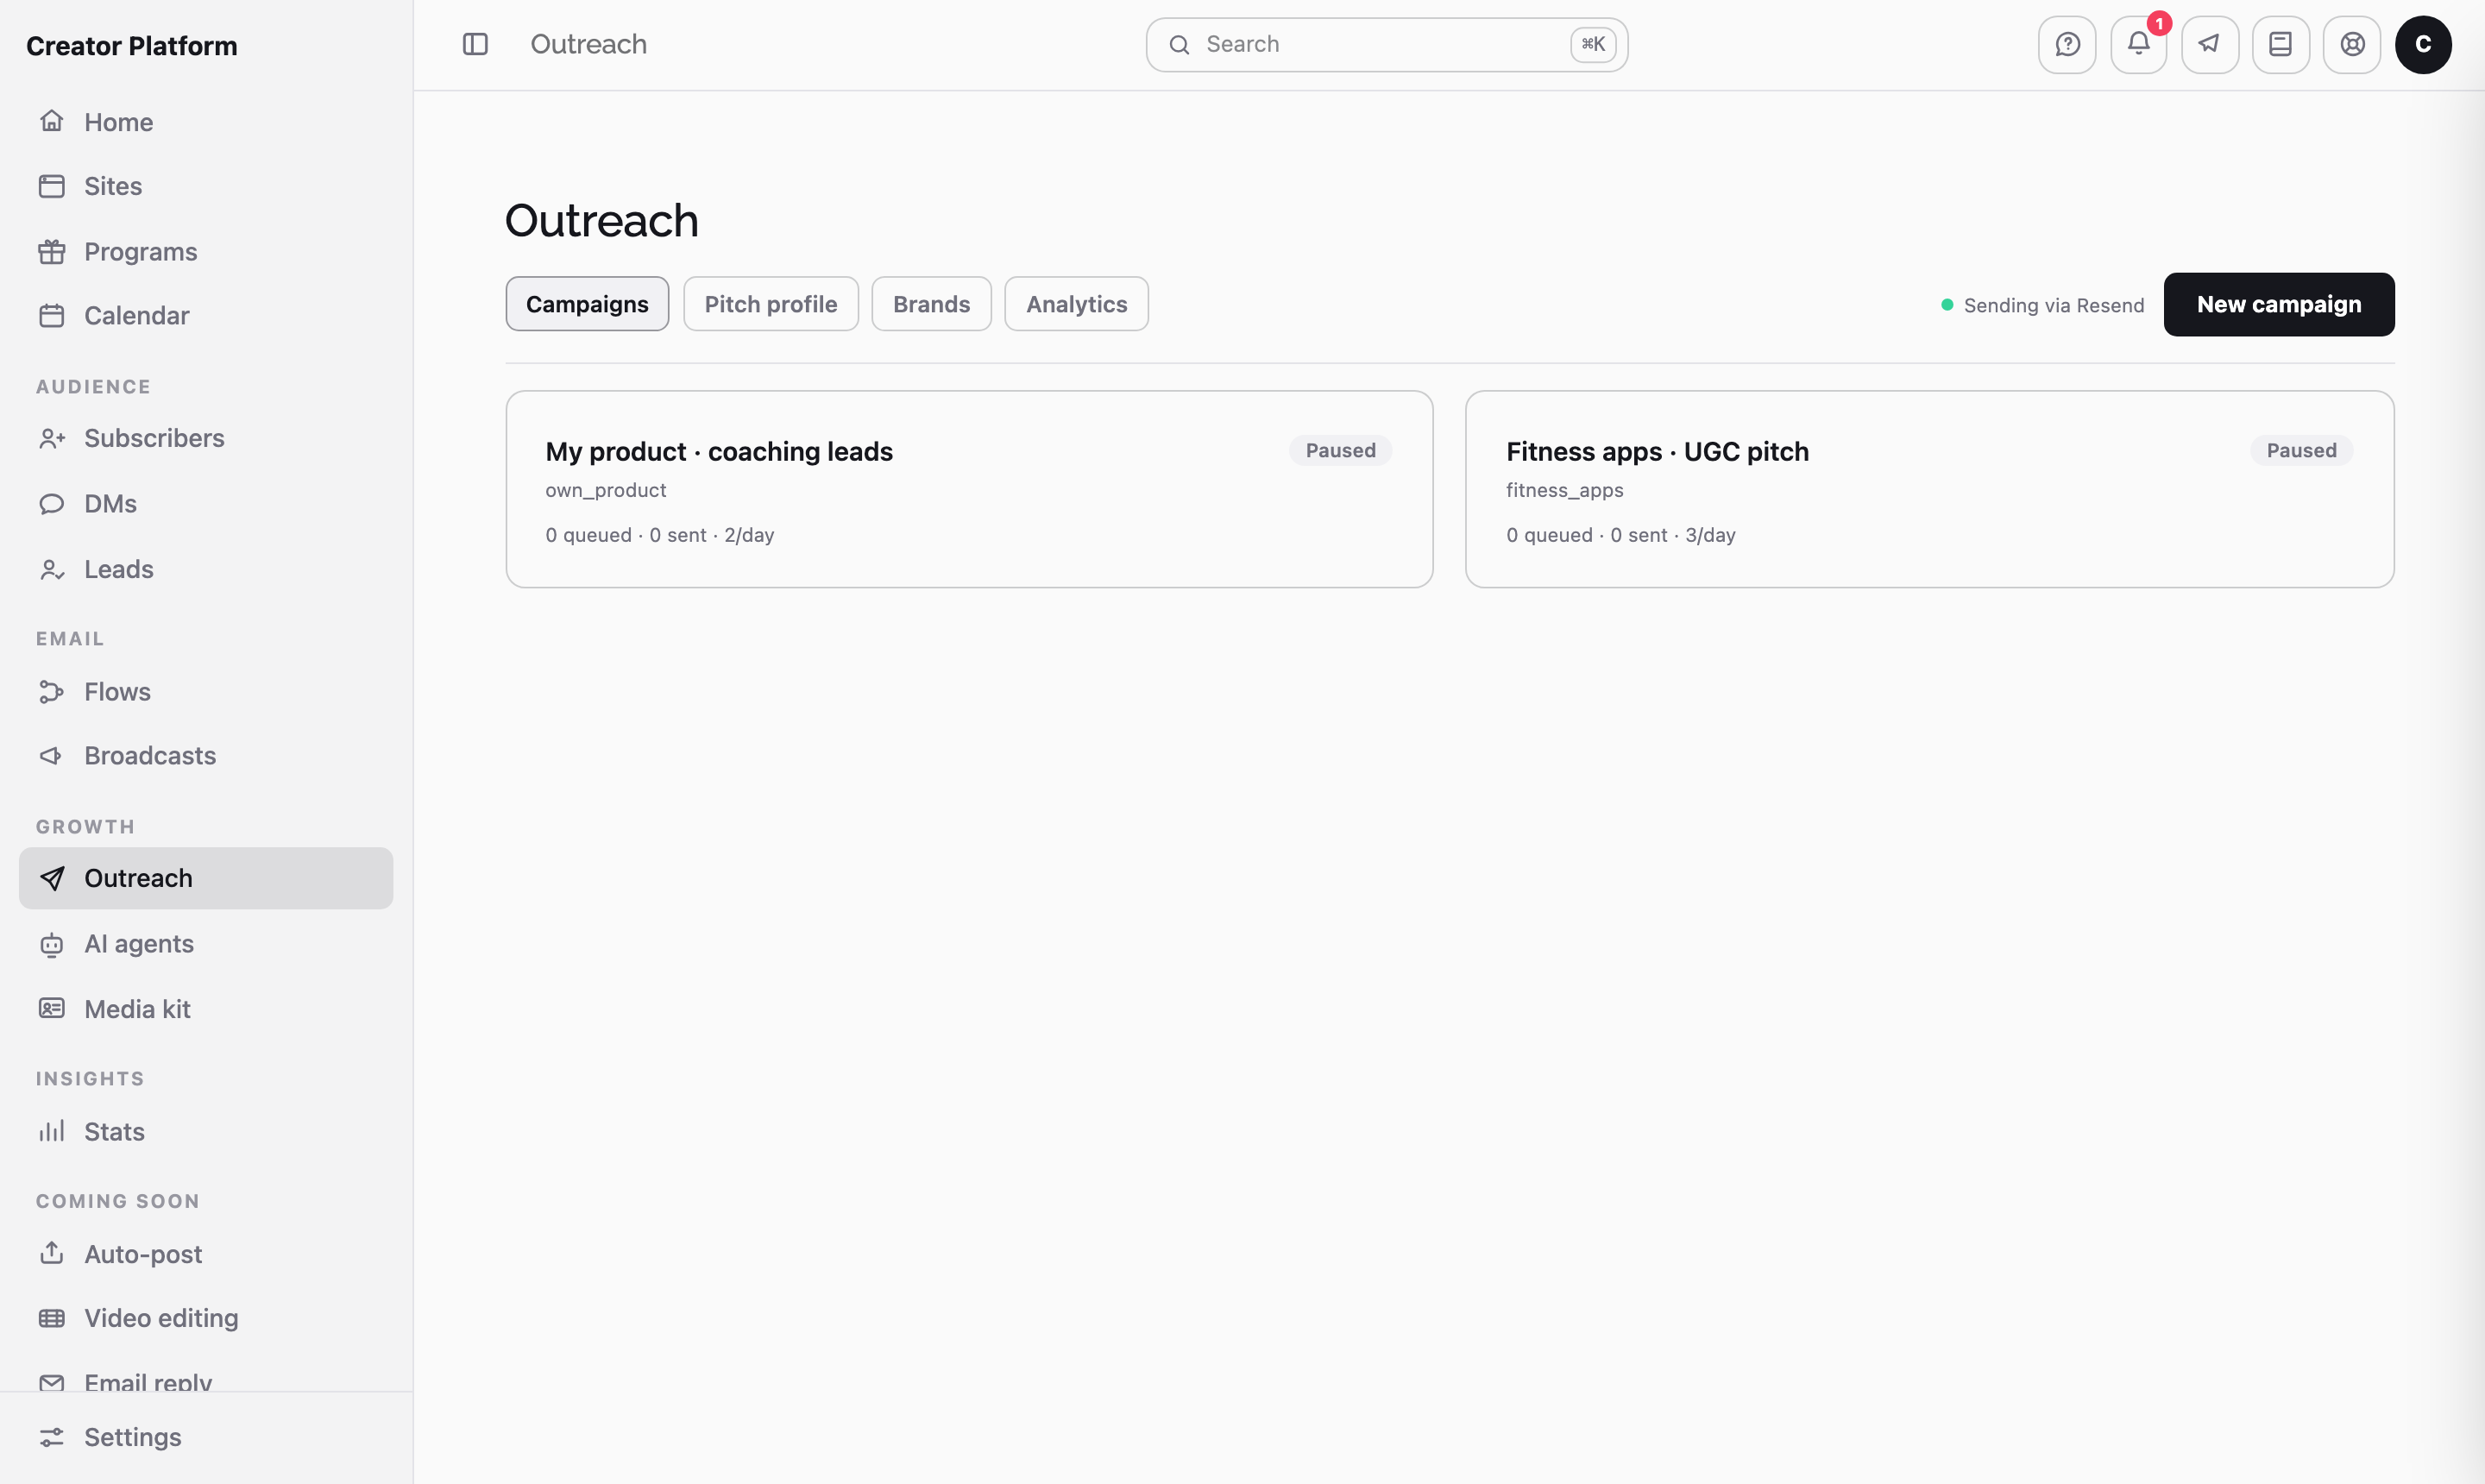Click Paused badge on coaching leads card

[x=1340, y=450]
